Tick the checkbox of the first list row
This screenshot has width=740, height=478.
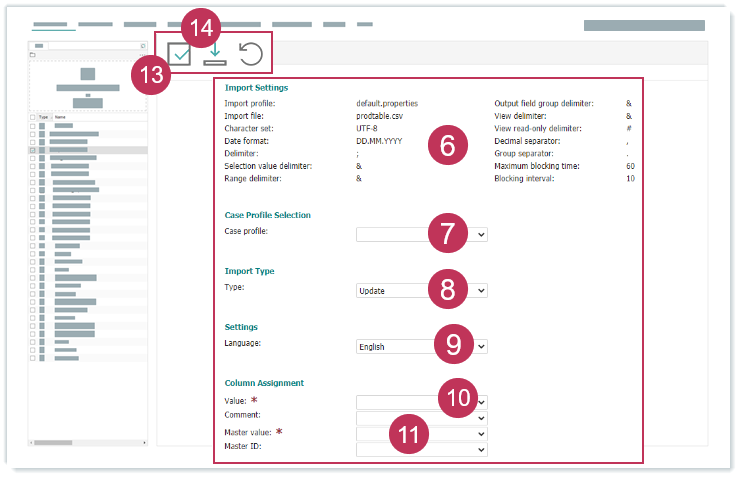(x=33, y=126)
